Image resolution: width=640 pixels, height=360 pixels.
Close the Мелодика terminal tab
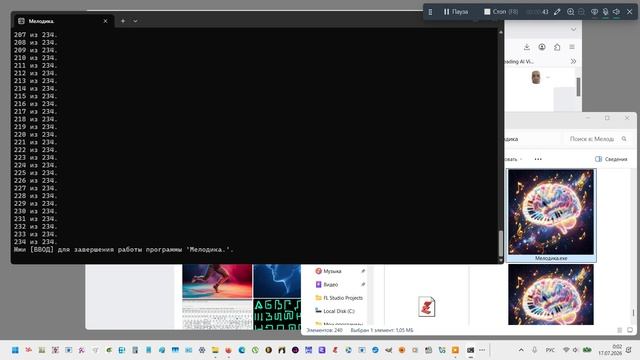105,21
